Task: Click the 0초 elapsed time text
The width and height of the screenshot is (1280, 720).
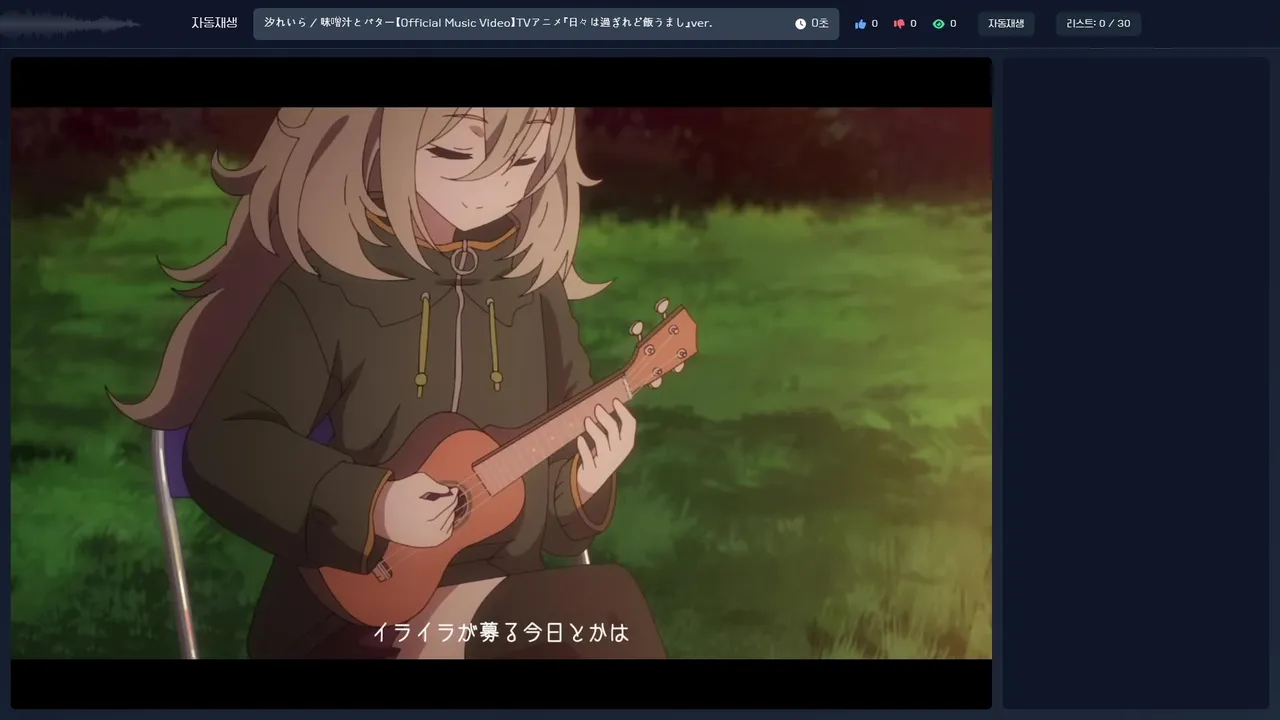Action: pos(820,24)
